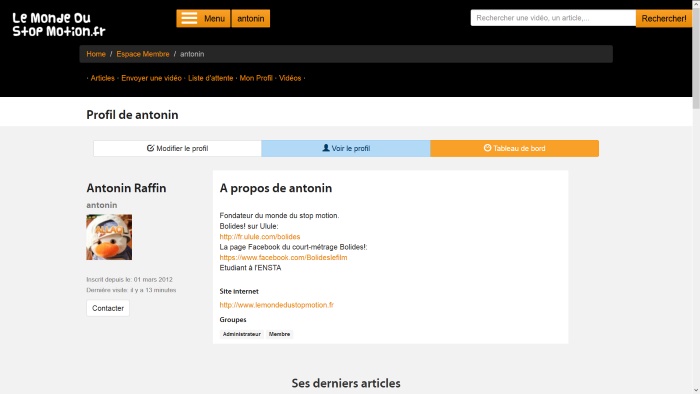The height and width of the screenshot is (394, 700).
Task: Focus the video and article search field
Action: [x=553, y=18]
